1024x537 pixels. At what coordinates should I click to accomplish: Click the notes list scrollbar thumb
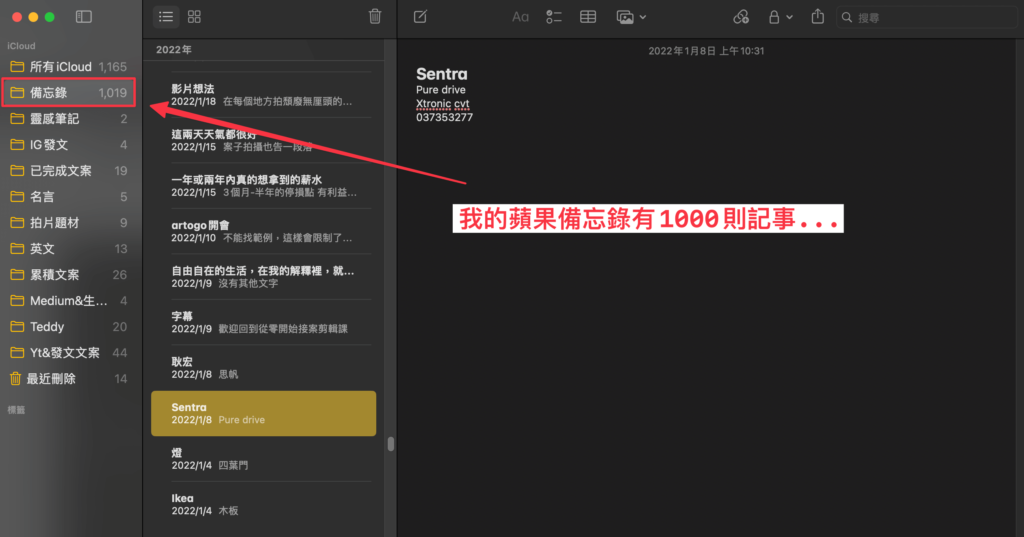(x=391, y=444)
